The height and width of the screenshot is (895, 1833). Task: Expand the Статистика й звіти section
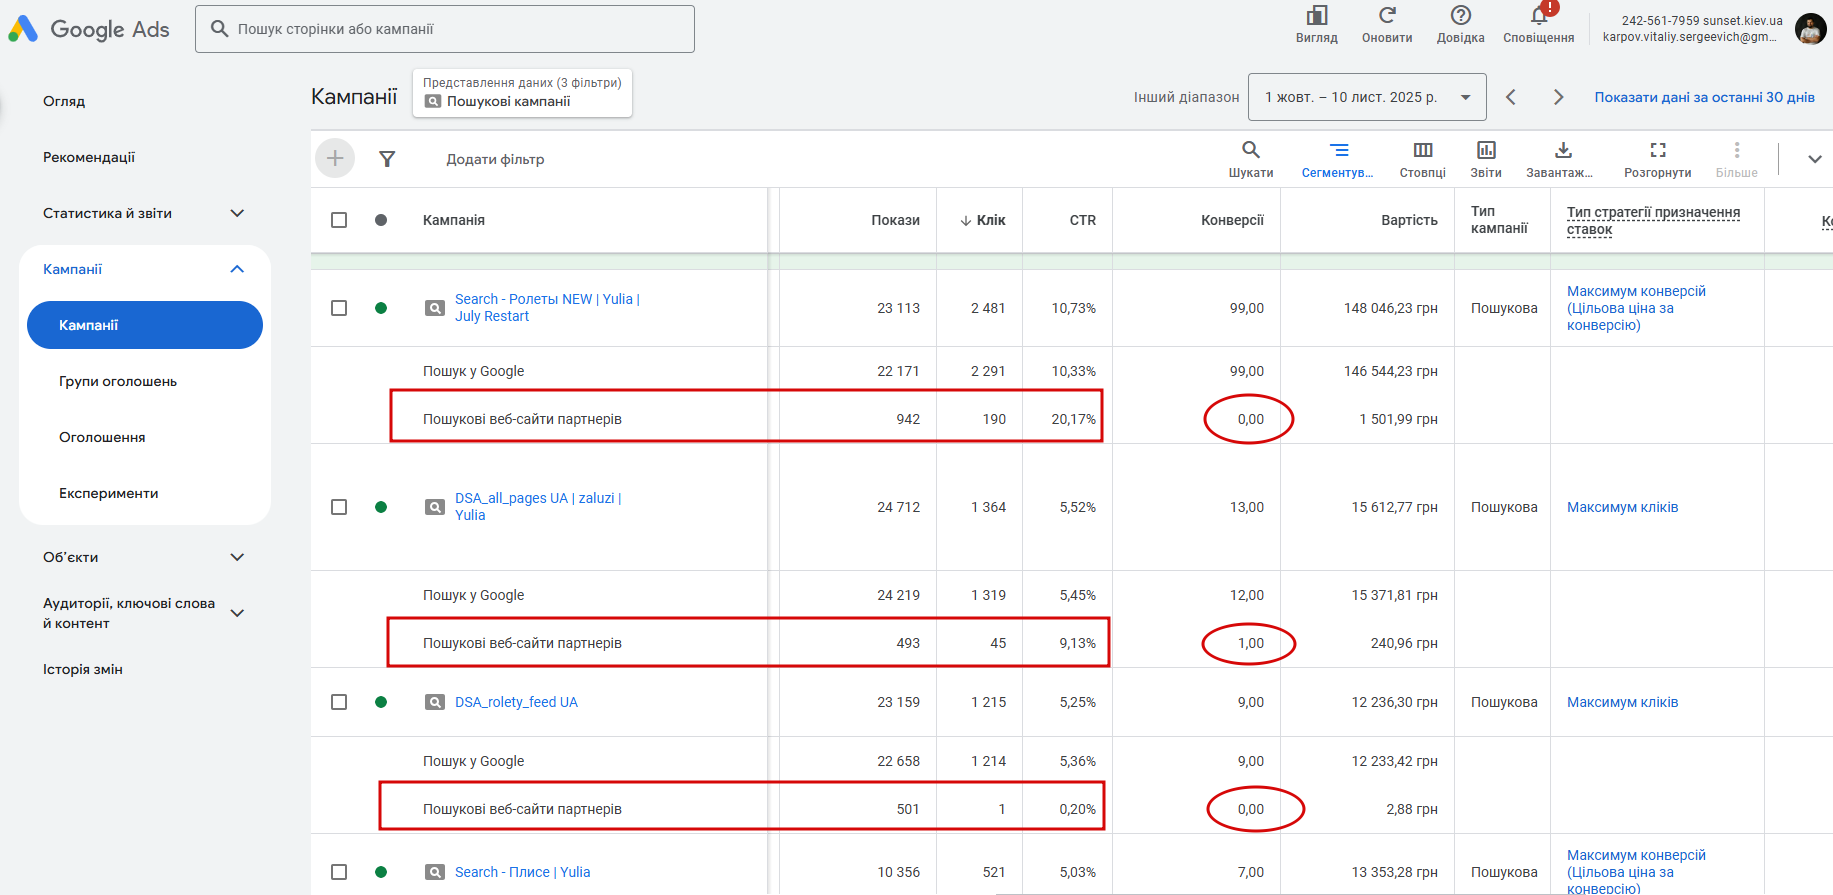237,213
